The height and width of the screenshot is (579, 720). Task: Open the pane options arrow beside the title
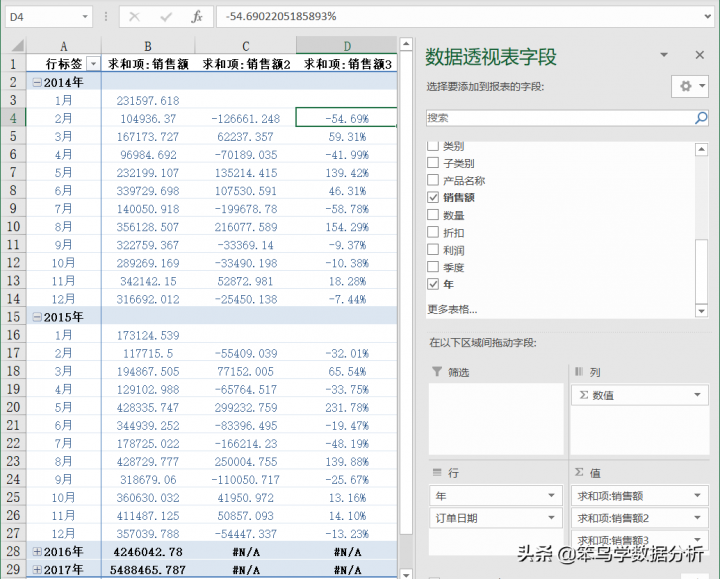pos(664,55)
